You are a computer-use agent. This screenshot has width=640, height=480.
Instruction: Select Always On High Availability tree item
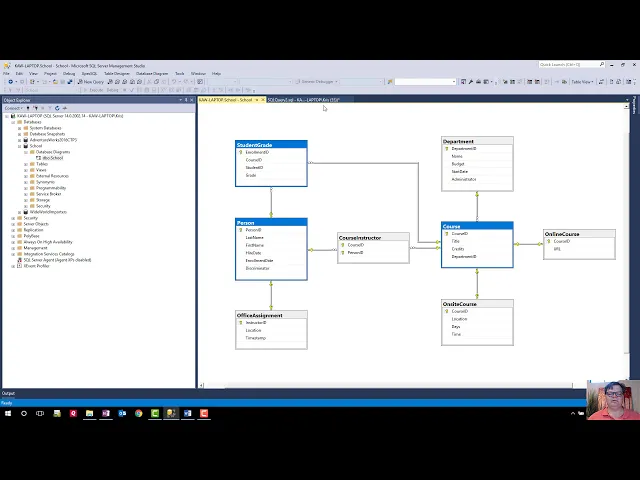pos(48,242)
